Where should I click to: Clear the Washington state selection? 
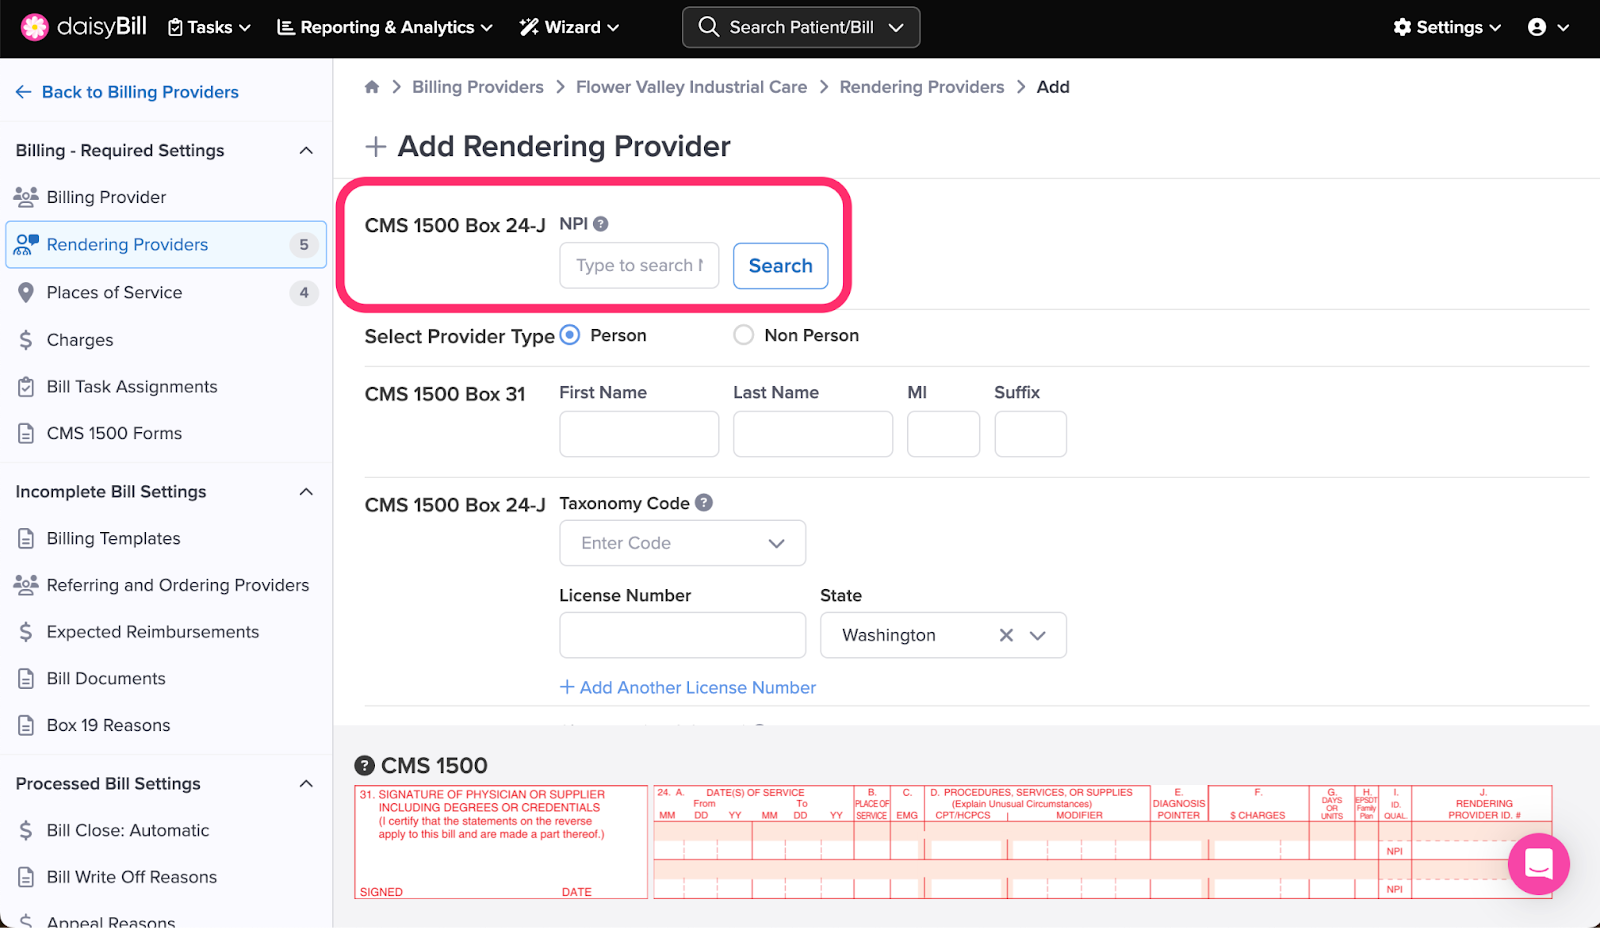click(1006, 635)
